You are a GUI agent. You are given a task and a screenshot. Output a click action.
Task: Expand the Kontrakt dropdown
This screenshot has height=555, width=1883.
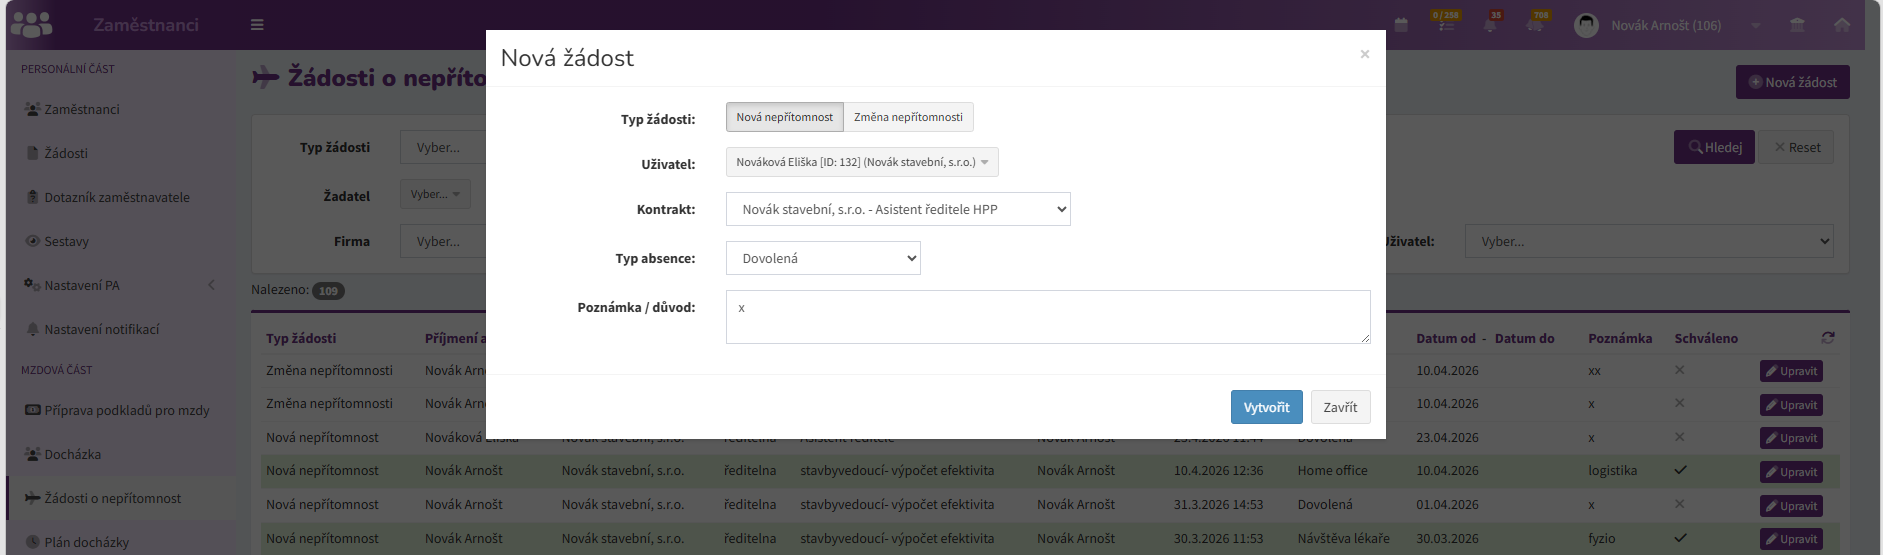tap(898, 209)
